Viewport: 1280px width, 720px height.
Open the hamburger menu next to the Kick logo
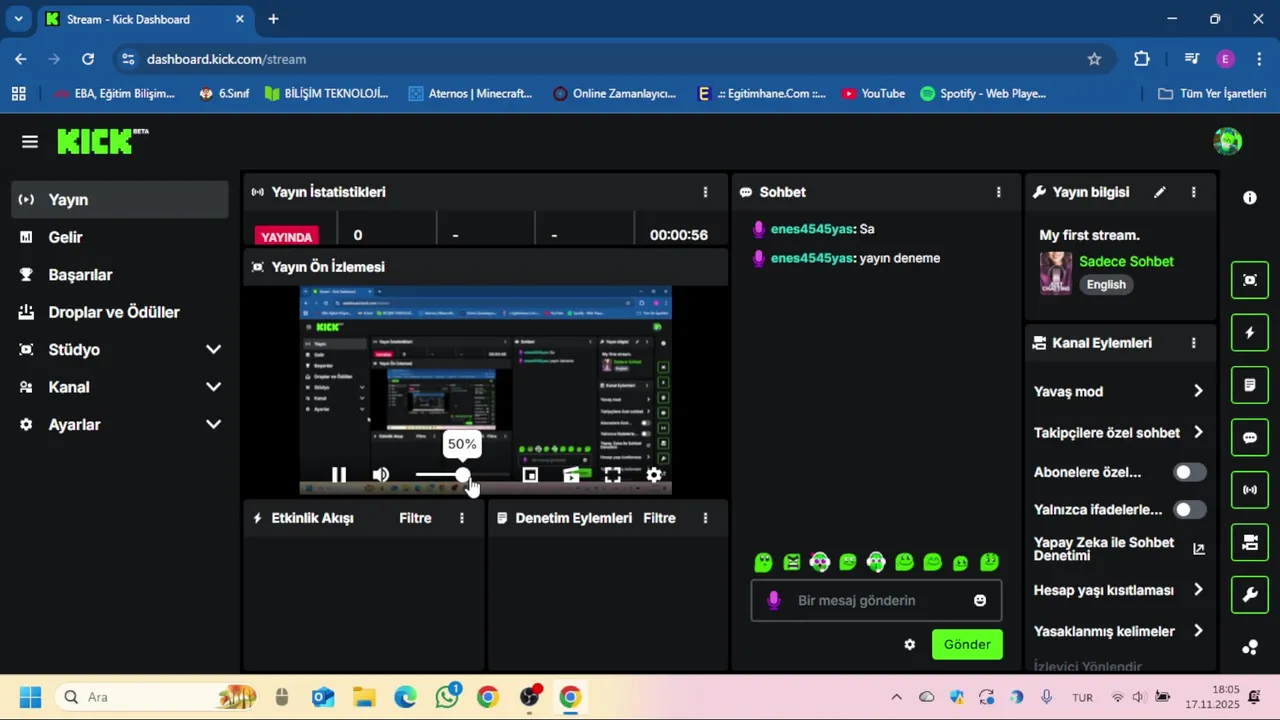[30, 142]
